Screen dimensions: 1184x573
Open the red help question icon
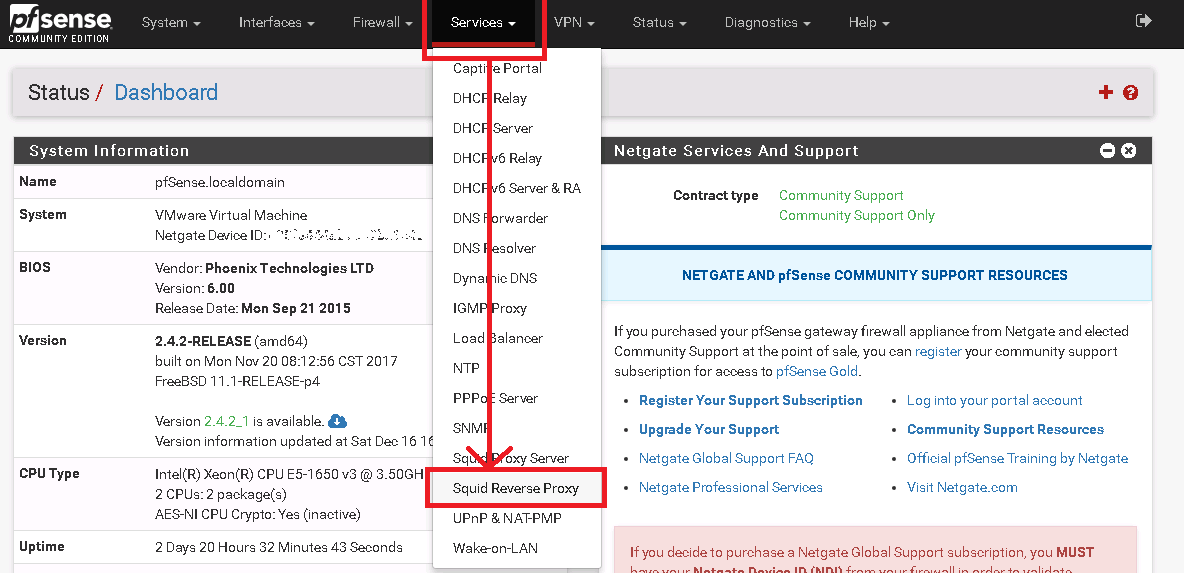click(x=1130, y=93)
